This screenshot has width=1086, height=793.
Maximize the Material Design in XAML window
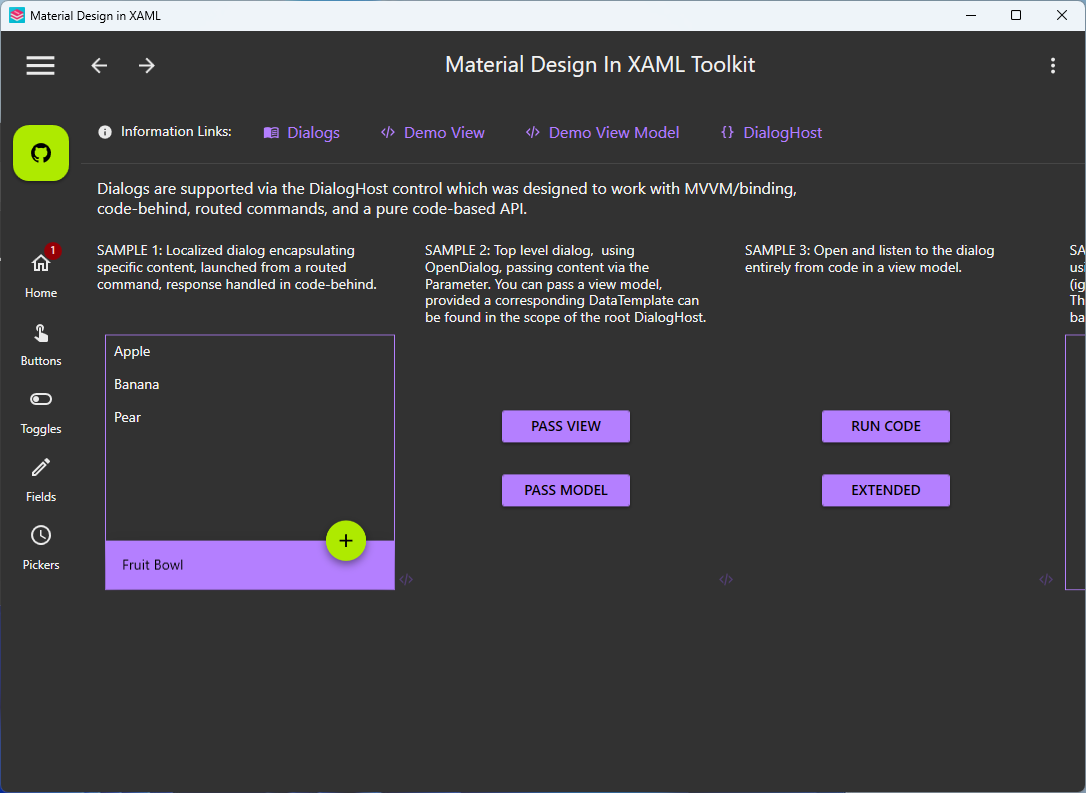tap(1016, 15)
